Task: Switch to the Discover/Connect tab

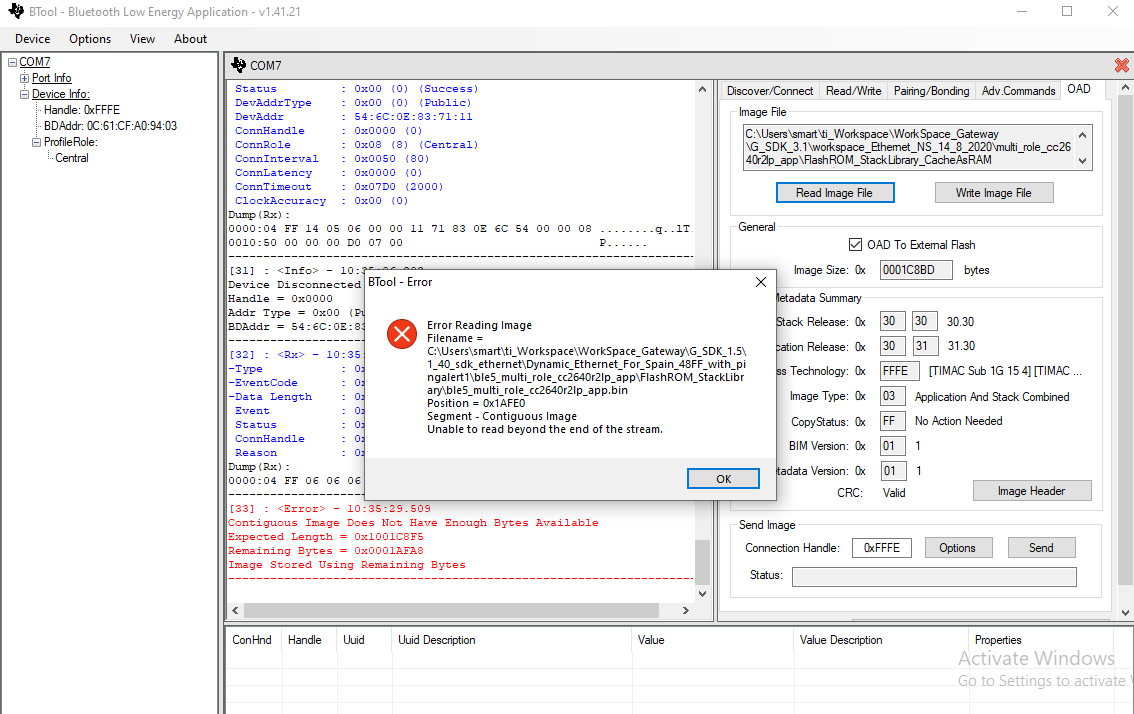Action: pos(770,90)
